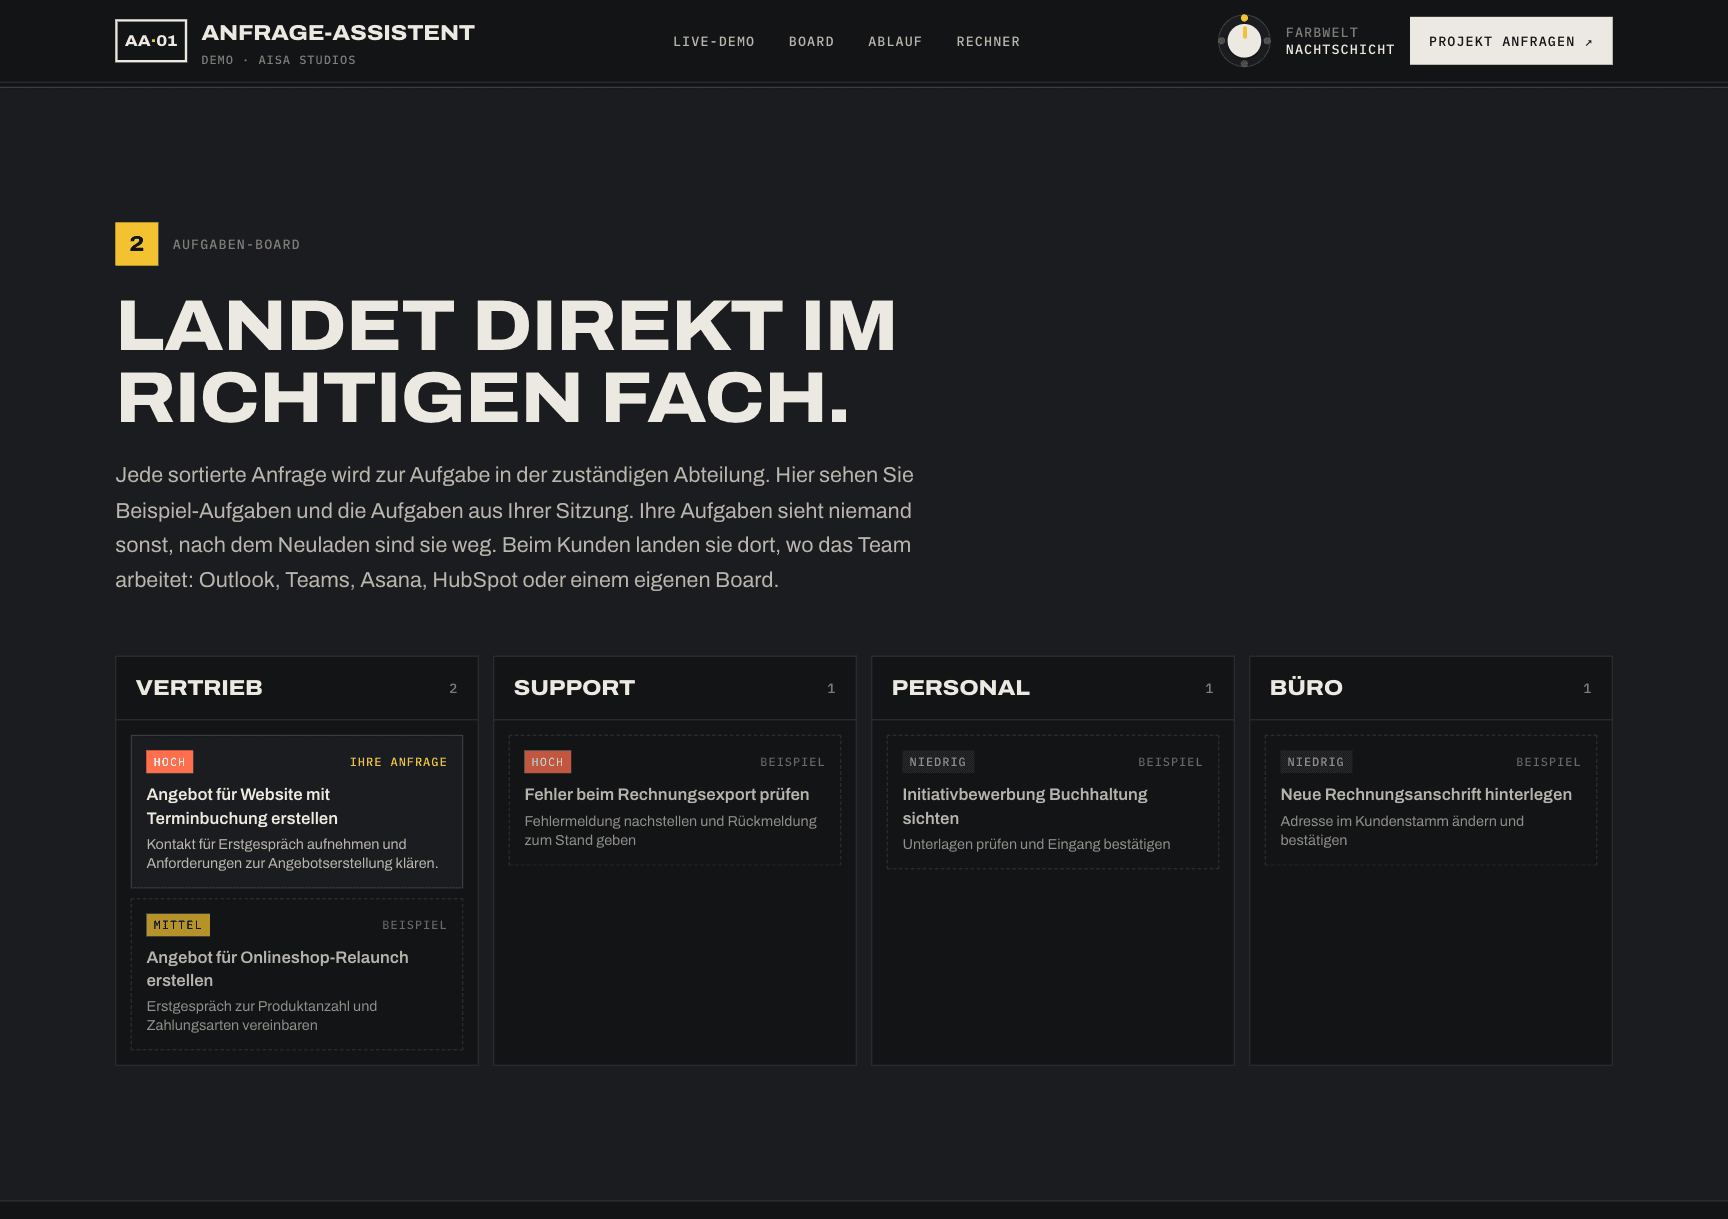Screen dimensions: 1728x1219
Task: Click Beispiel label on Rechnungsanschrift card
Action: point(1548,762)
